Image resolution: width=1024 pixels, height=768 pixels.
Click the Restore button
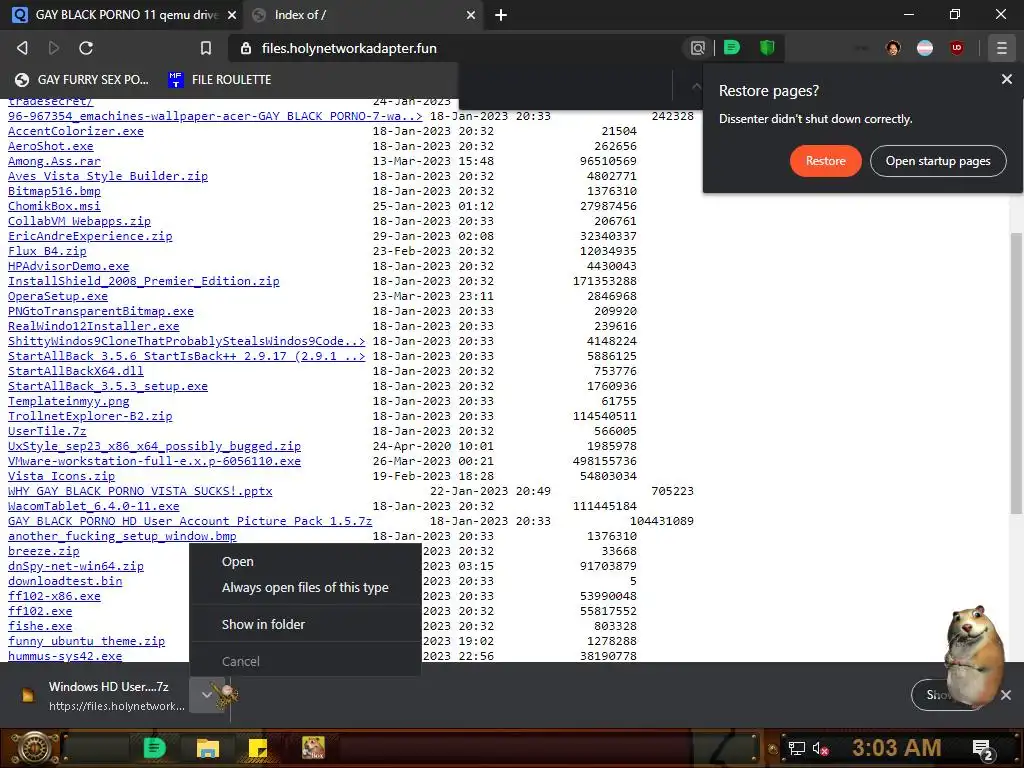(825, 161)
